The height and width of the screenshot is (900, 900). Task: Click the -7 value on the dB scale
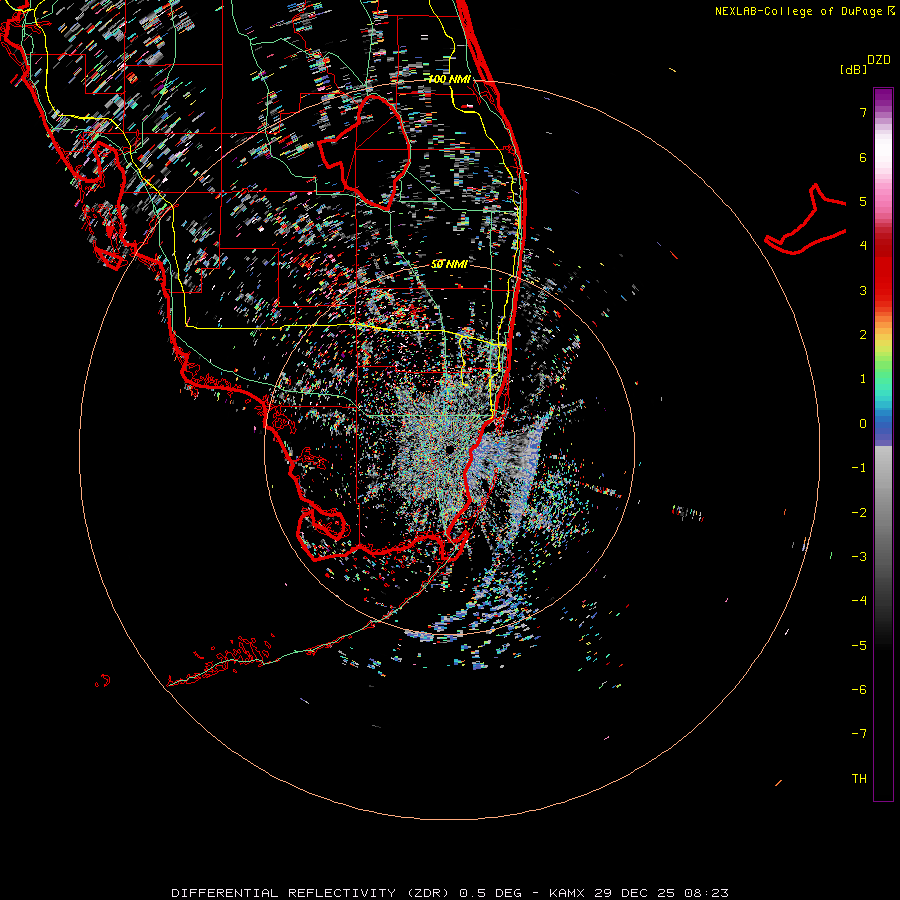[x=859, y=734]
